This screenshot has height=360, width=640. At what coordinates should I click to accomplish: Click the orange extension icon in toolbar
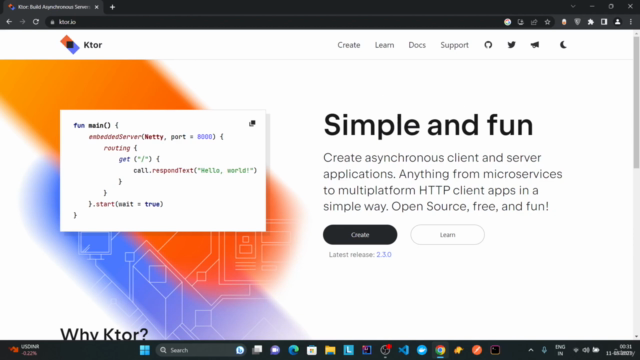point(564,22)
